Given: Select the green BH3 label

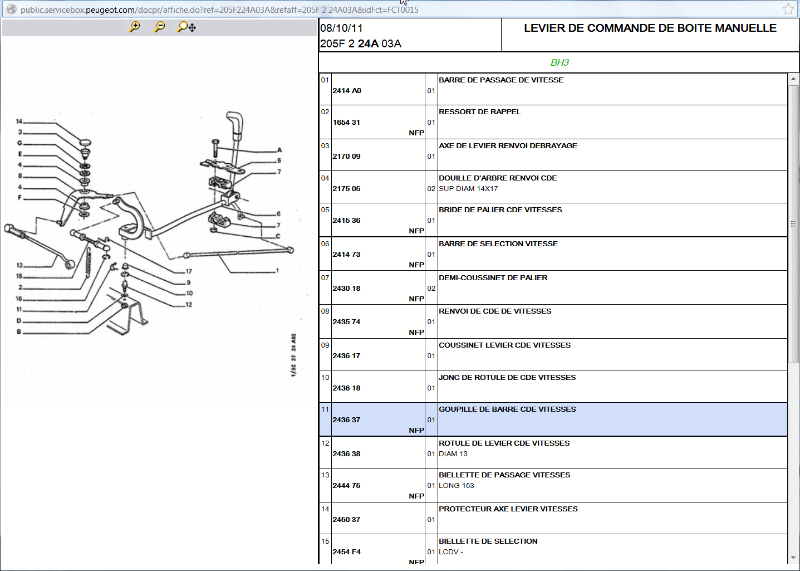Looking at the screenshot, I should (x=559, y=63).
